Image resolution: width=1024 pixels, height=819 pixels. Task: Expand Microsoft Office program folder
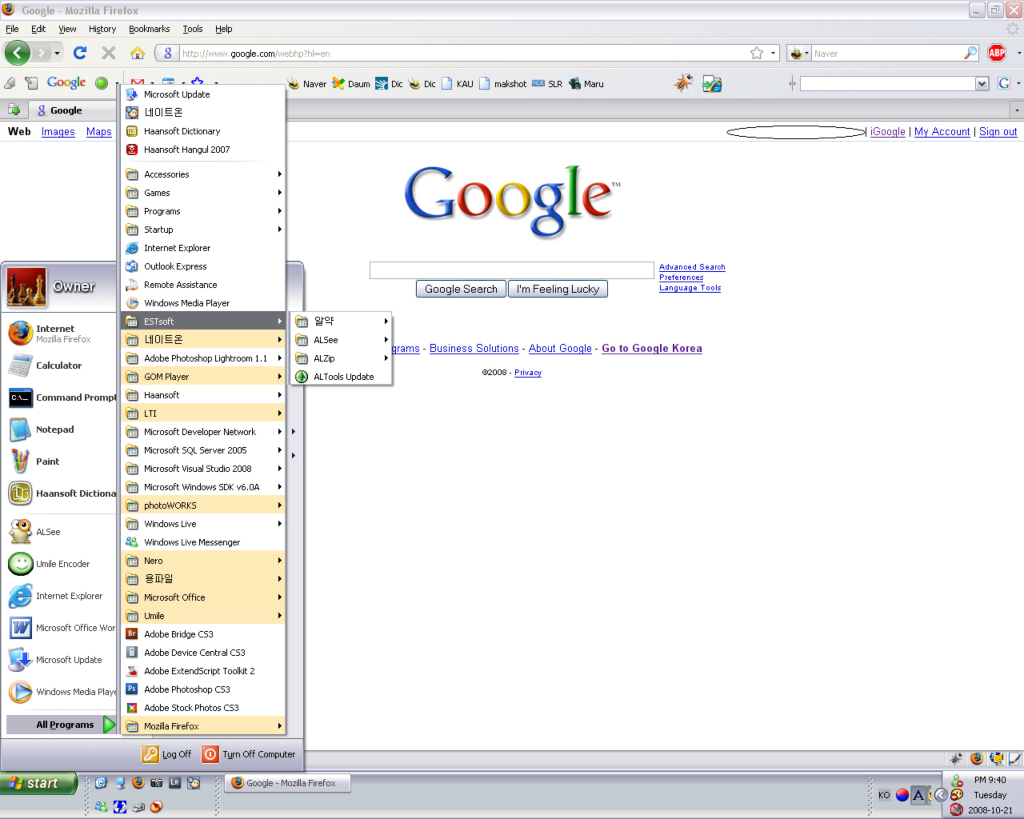pyautogui.click(x=203, y=598)
